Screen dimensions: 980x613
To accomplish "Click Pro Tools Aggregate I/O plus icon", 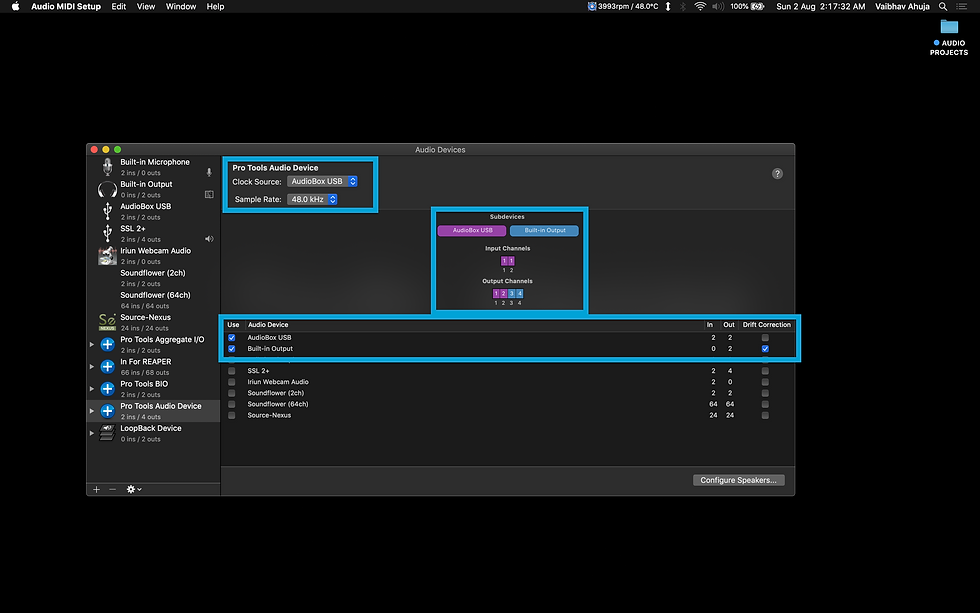I will [x=108, y=344].
